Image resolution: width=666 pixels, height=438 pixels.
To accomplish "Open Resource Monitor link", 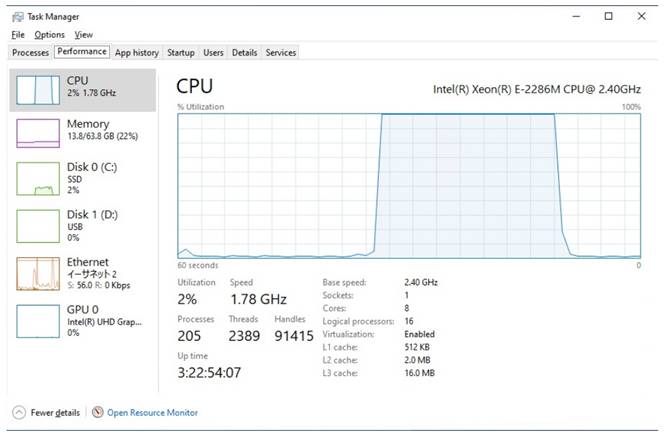I will coord(152,413).
